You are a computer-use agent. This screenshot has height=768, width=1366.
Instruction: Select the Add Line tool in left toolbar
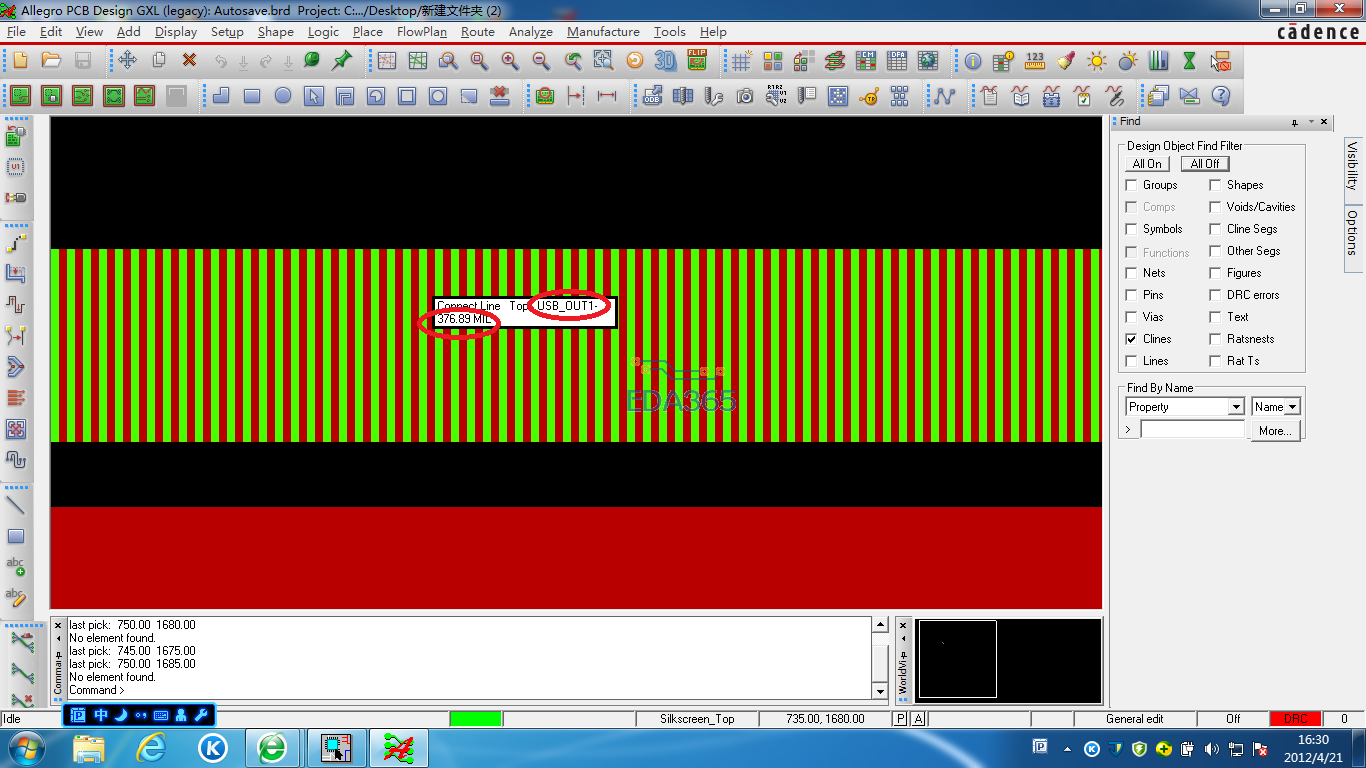(16, 504)
